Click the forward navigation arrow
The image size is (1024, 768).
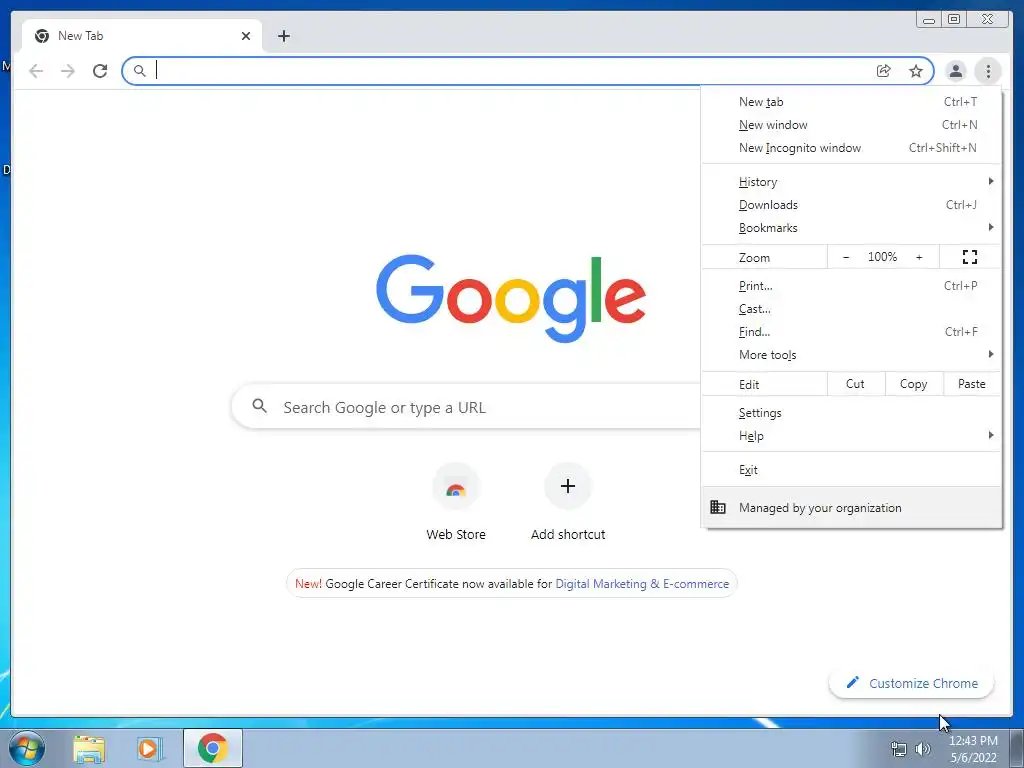68,71
